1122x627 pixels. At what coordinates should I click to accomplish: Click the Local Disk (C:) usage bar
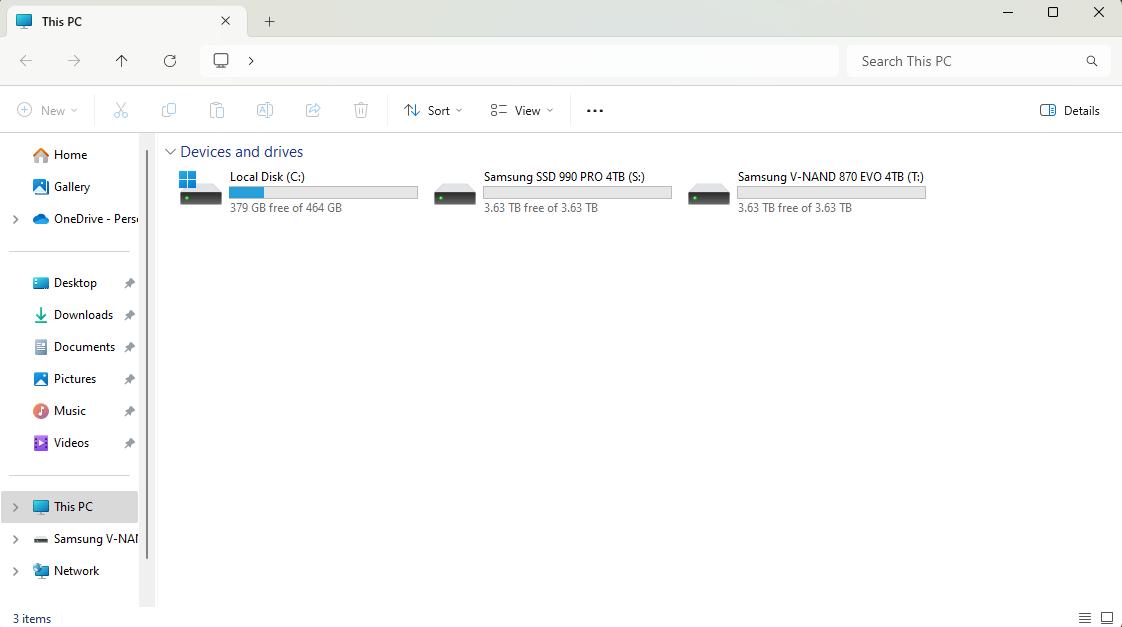[x=323, y=193]
